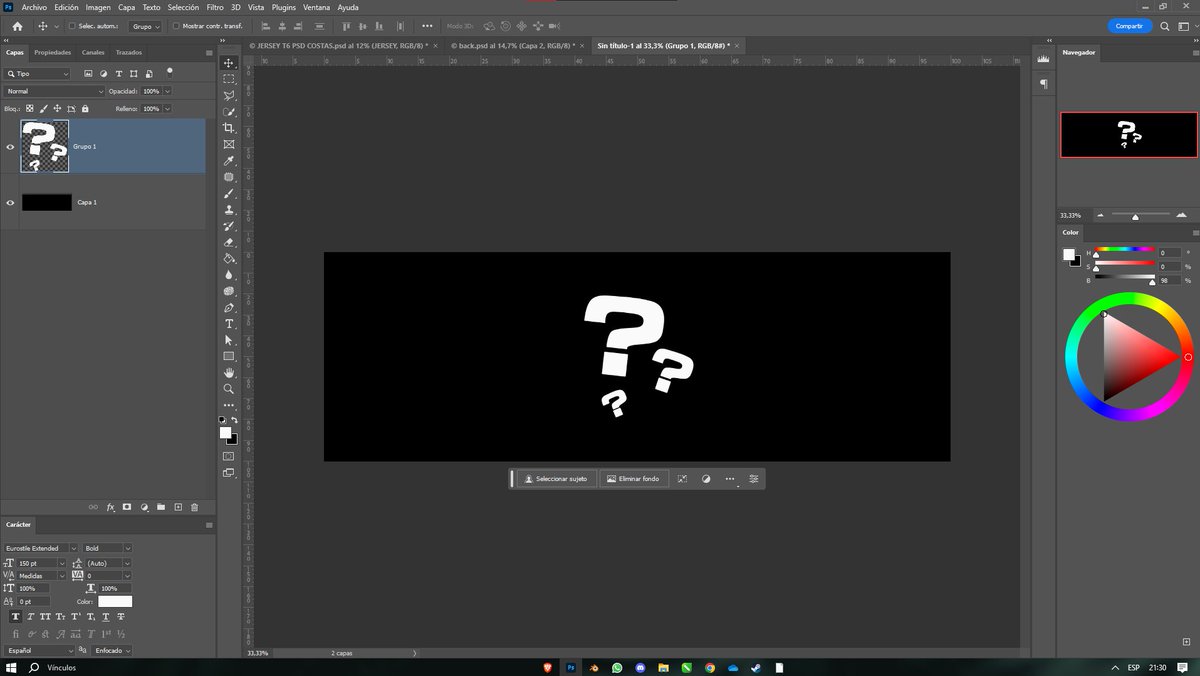
Task: Toggle Underline text style
Action: (x=106, y=617)
